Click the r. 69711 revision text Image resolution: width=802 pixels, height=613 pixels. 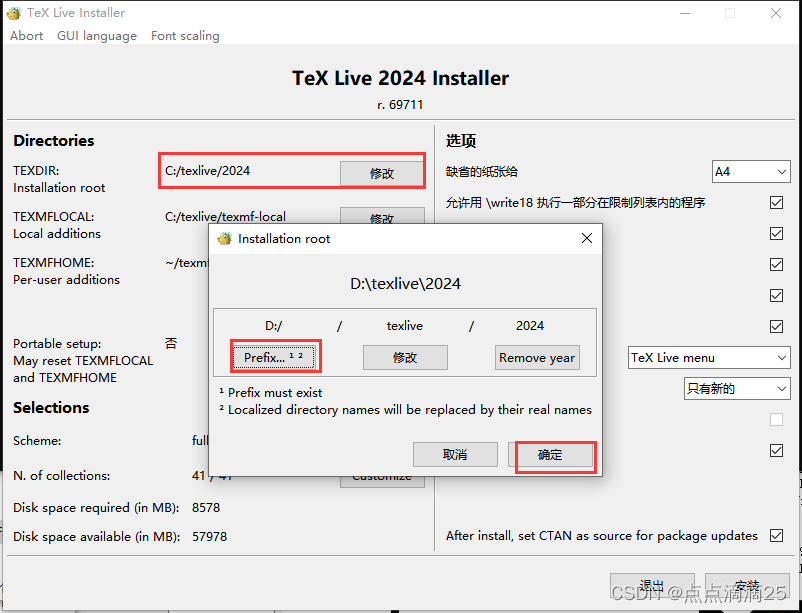point(400,105)
